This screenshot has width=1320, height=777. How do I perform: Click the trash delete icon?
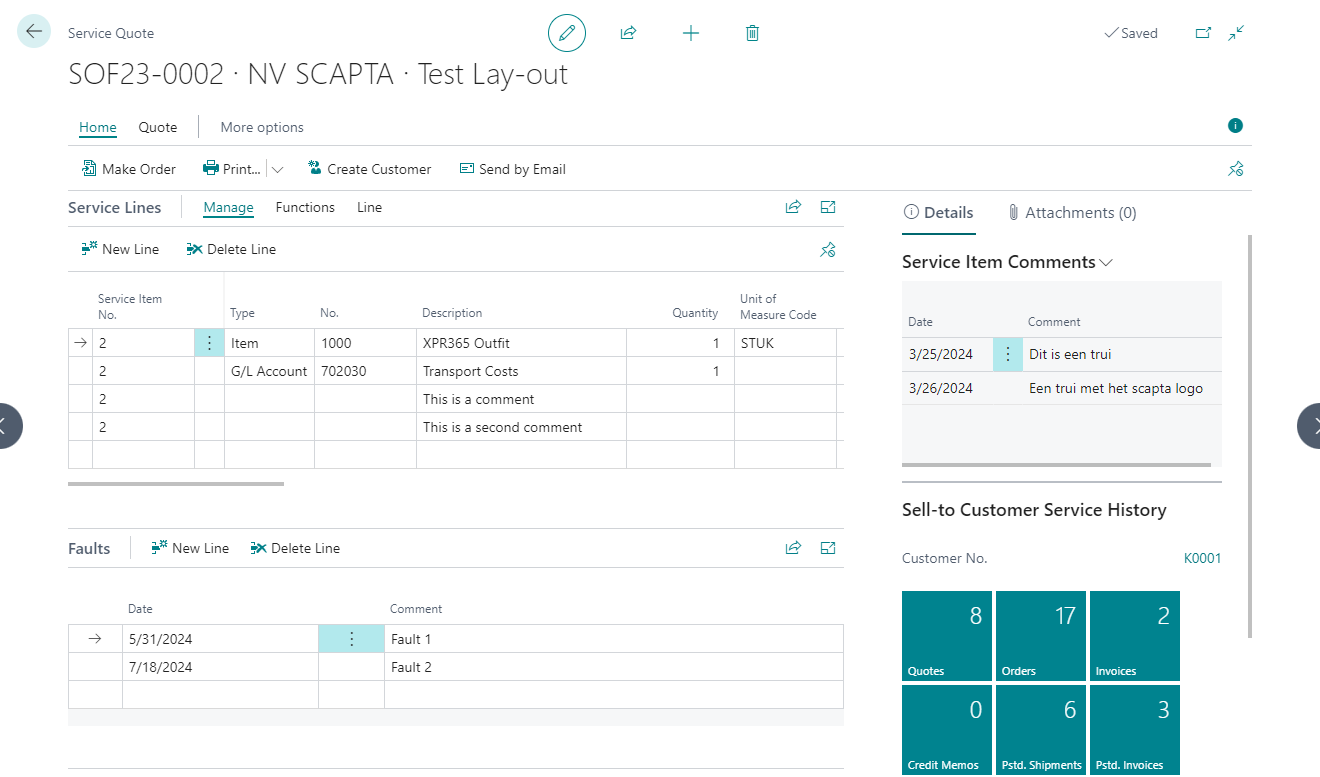coord(752,33)
